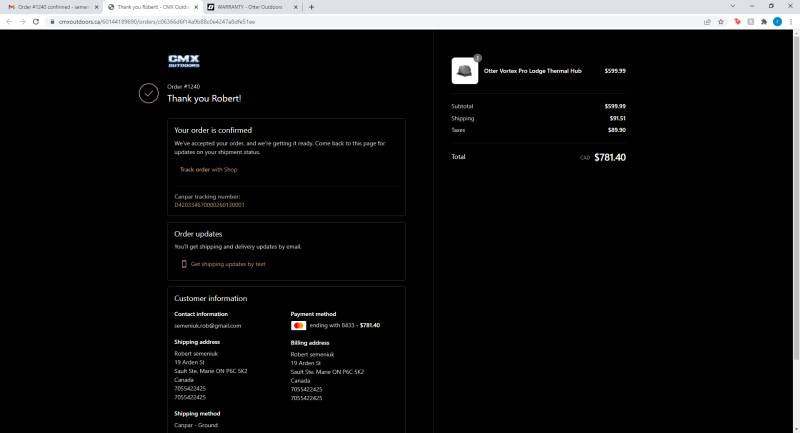Image resolution: width=800 pixels, height=433 pixels.
Task: Click the Order #1240 label
Action: pos(184,87)
